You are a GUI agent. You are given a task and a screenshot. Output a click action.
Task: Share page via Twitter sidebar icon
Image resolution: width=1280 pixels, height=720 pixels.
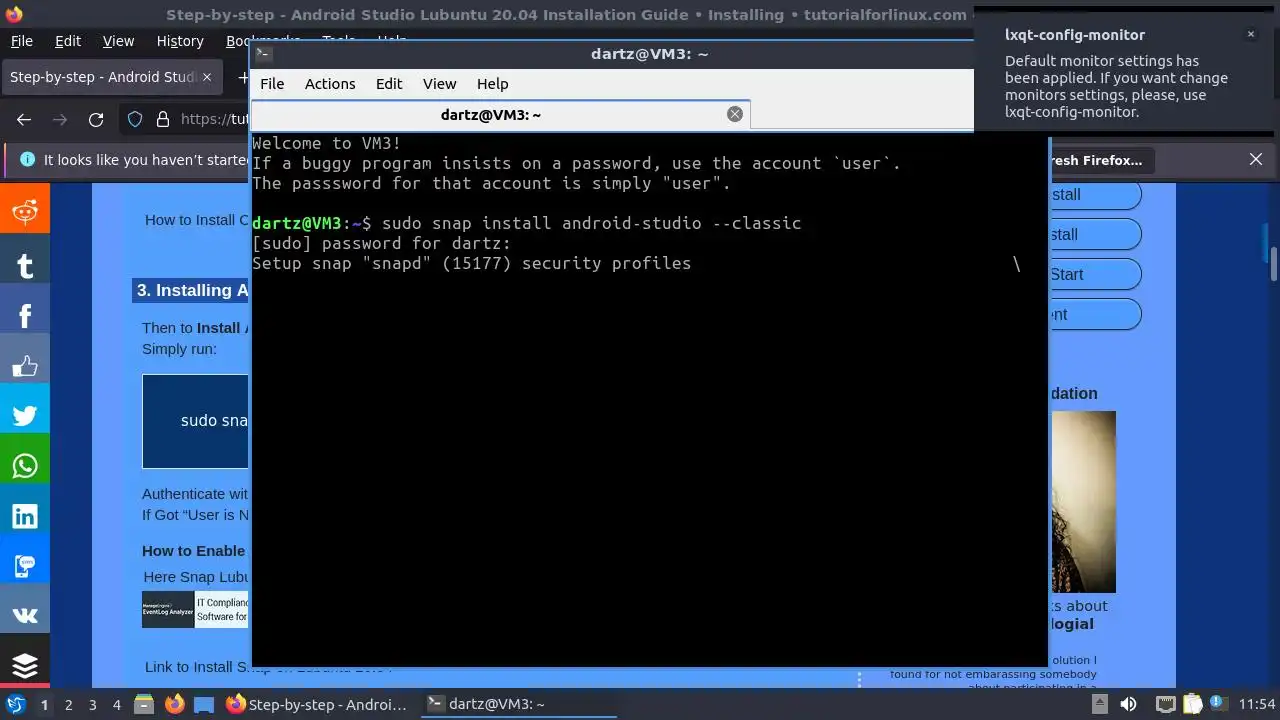pos(25,416)
